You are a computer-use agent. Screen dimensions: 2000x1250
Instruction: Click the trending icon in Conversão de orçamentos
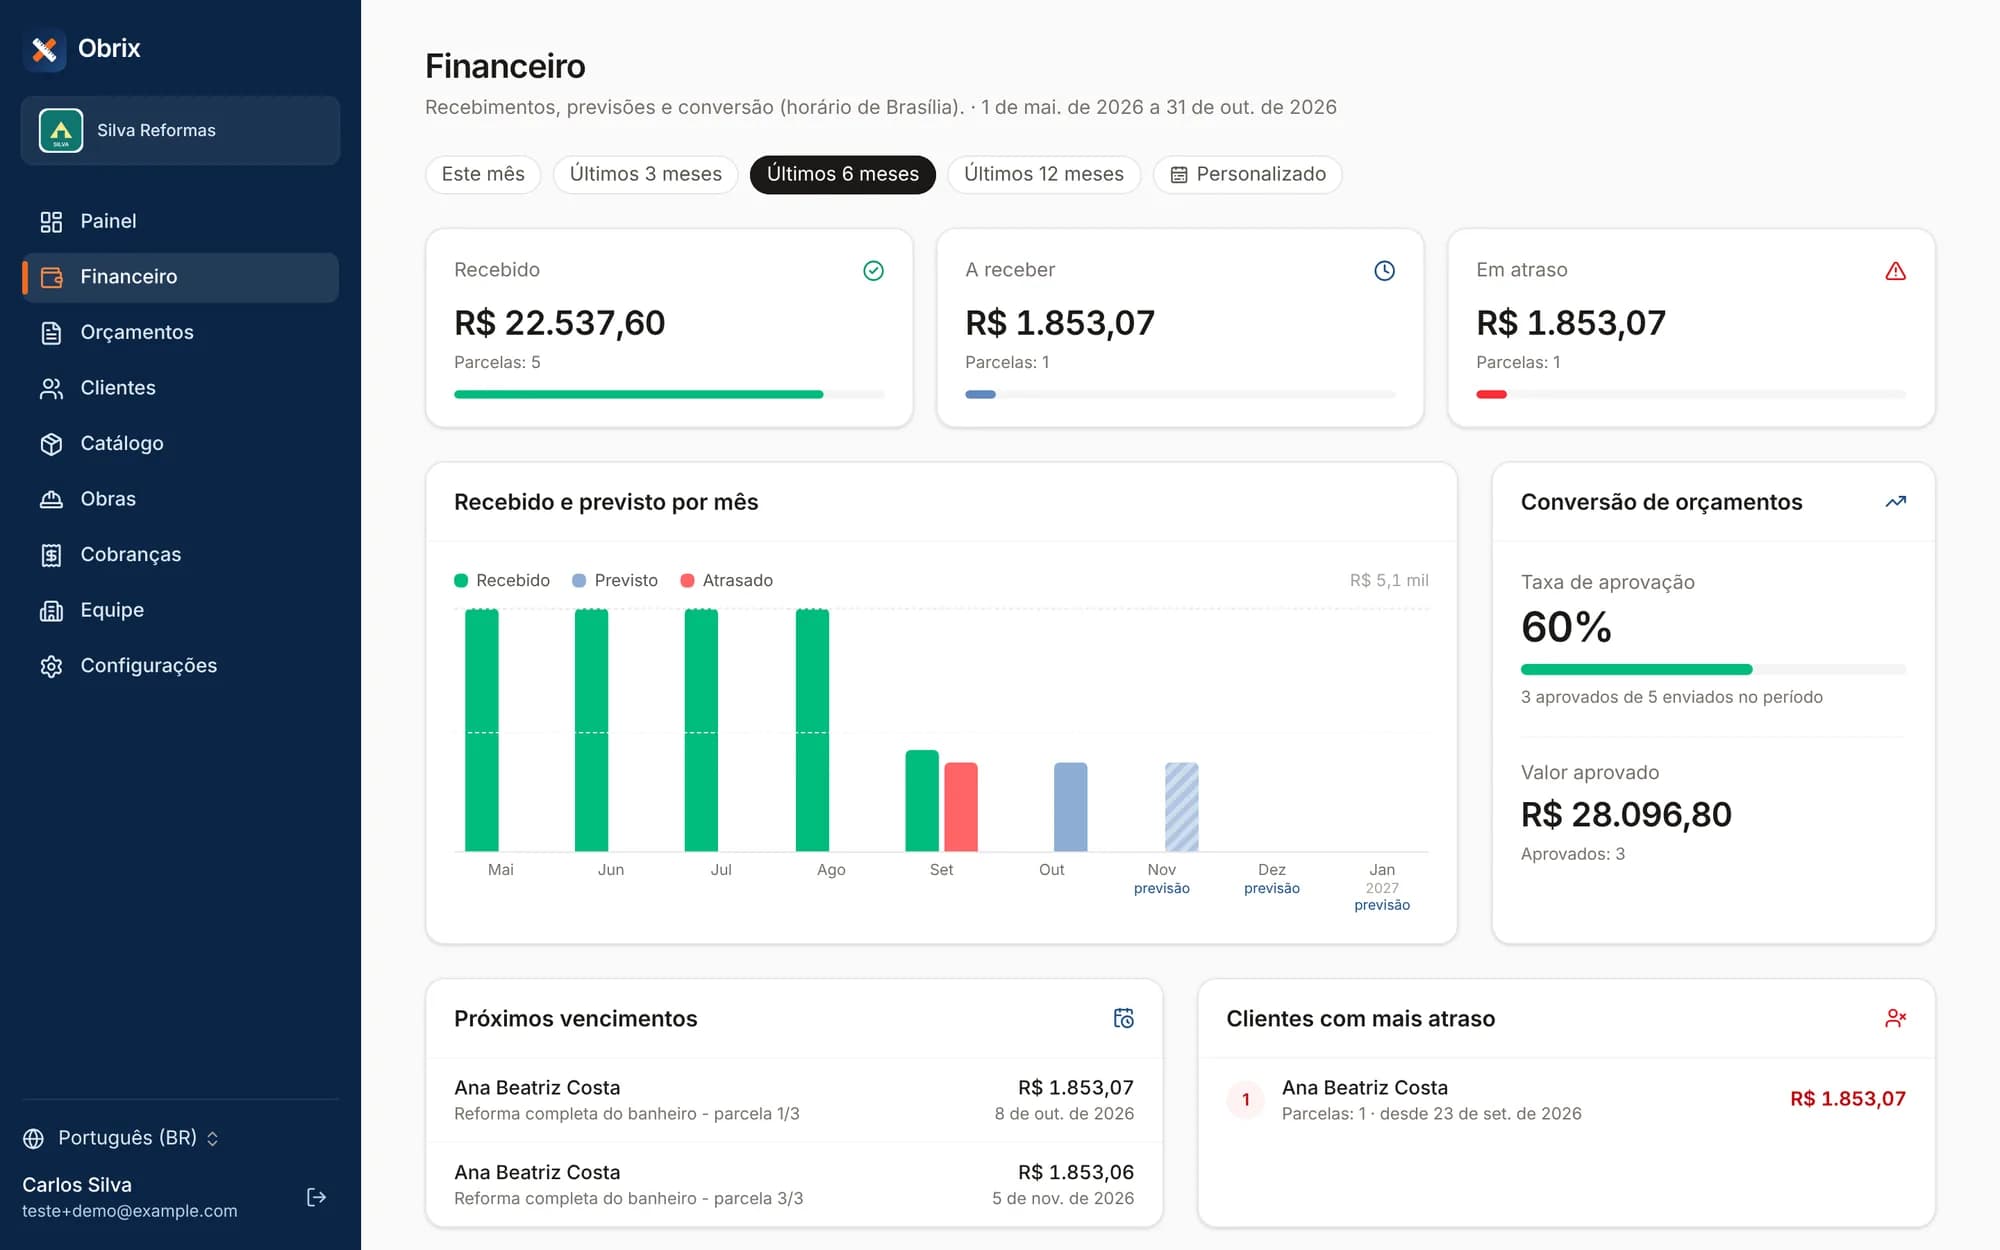click(x=1895, y=502)
